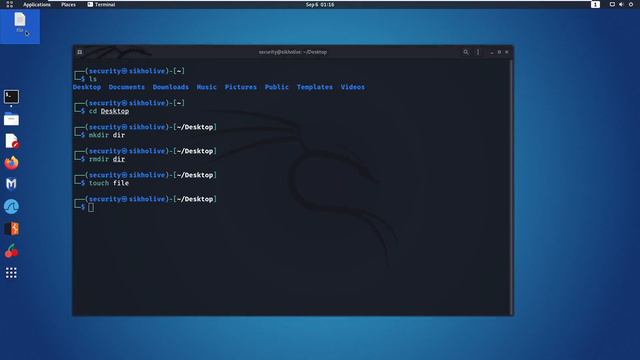Viewport: 640px width, 360px height.
Task: Click the 'Music' entry in the ls output
Action: 207,87
